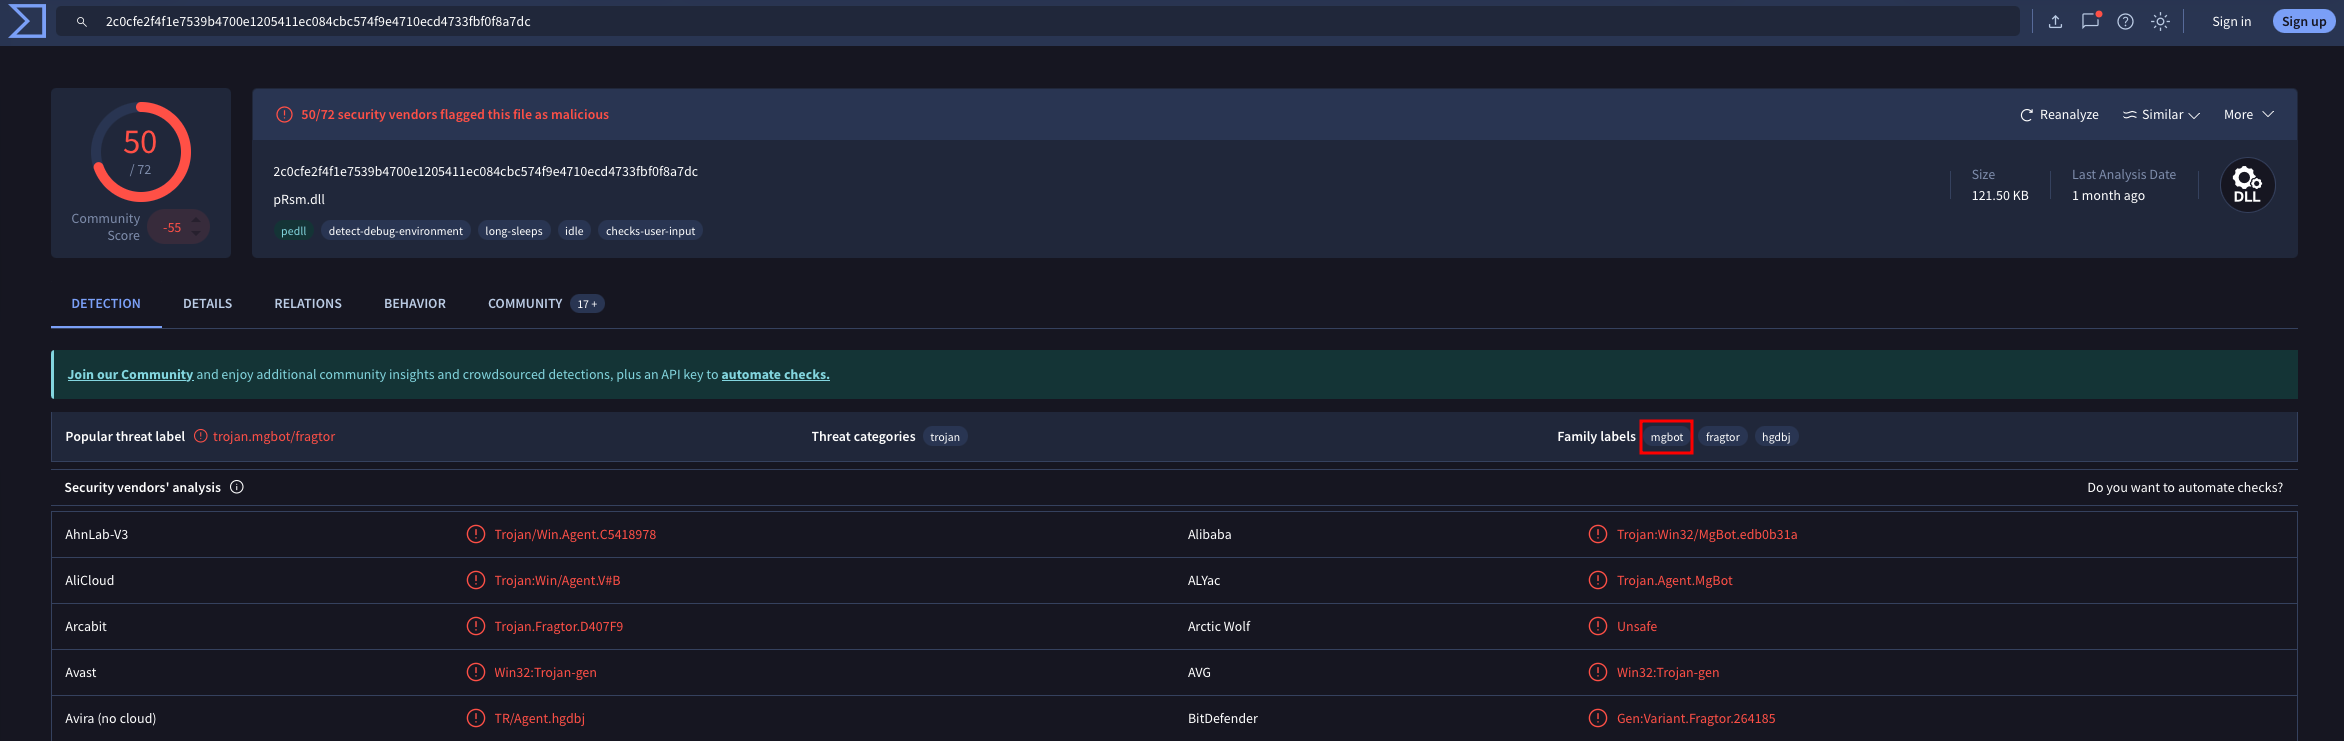Click Do you want to automate checks?
Viewport: 2344px width, 741px height.
click(2185, 487)
